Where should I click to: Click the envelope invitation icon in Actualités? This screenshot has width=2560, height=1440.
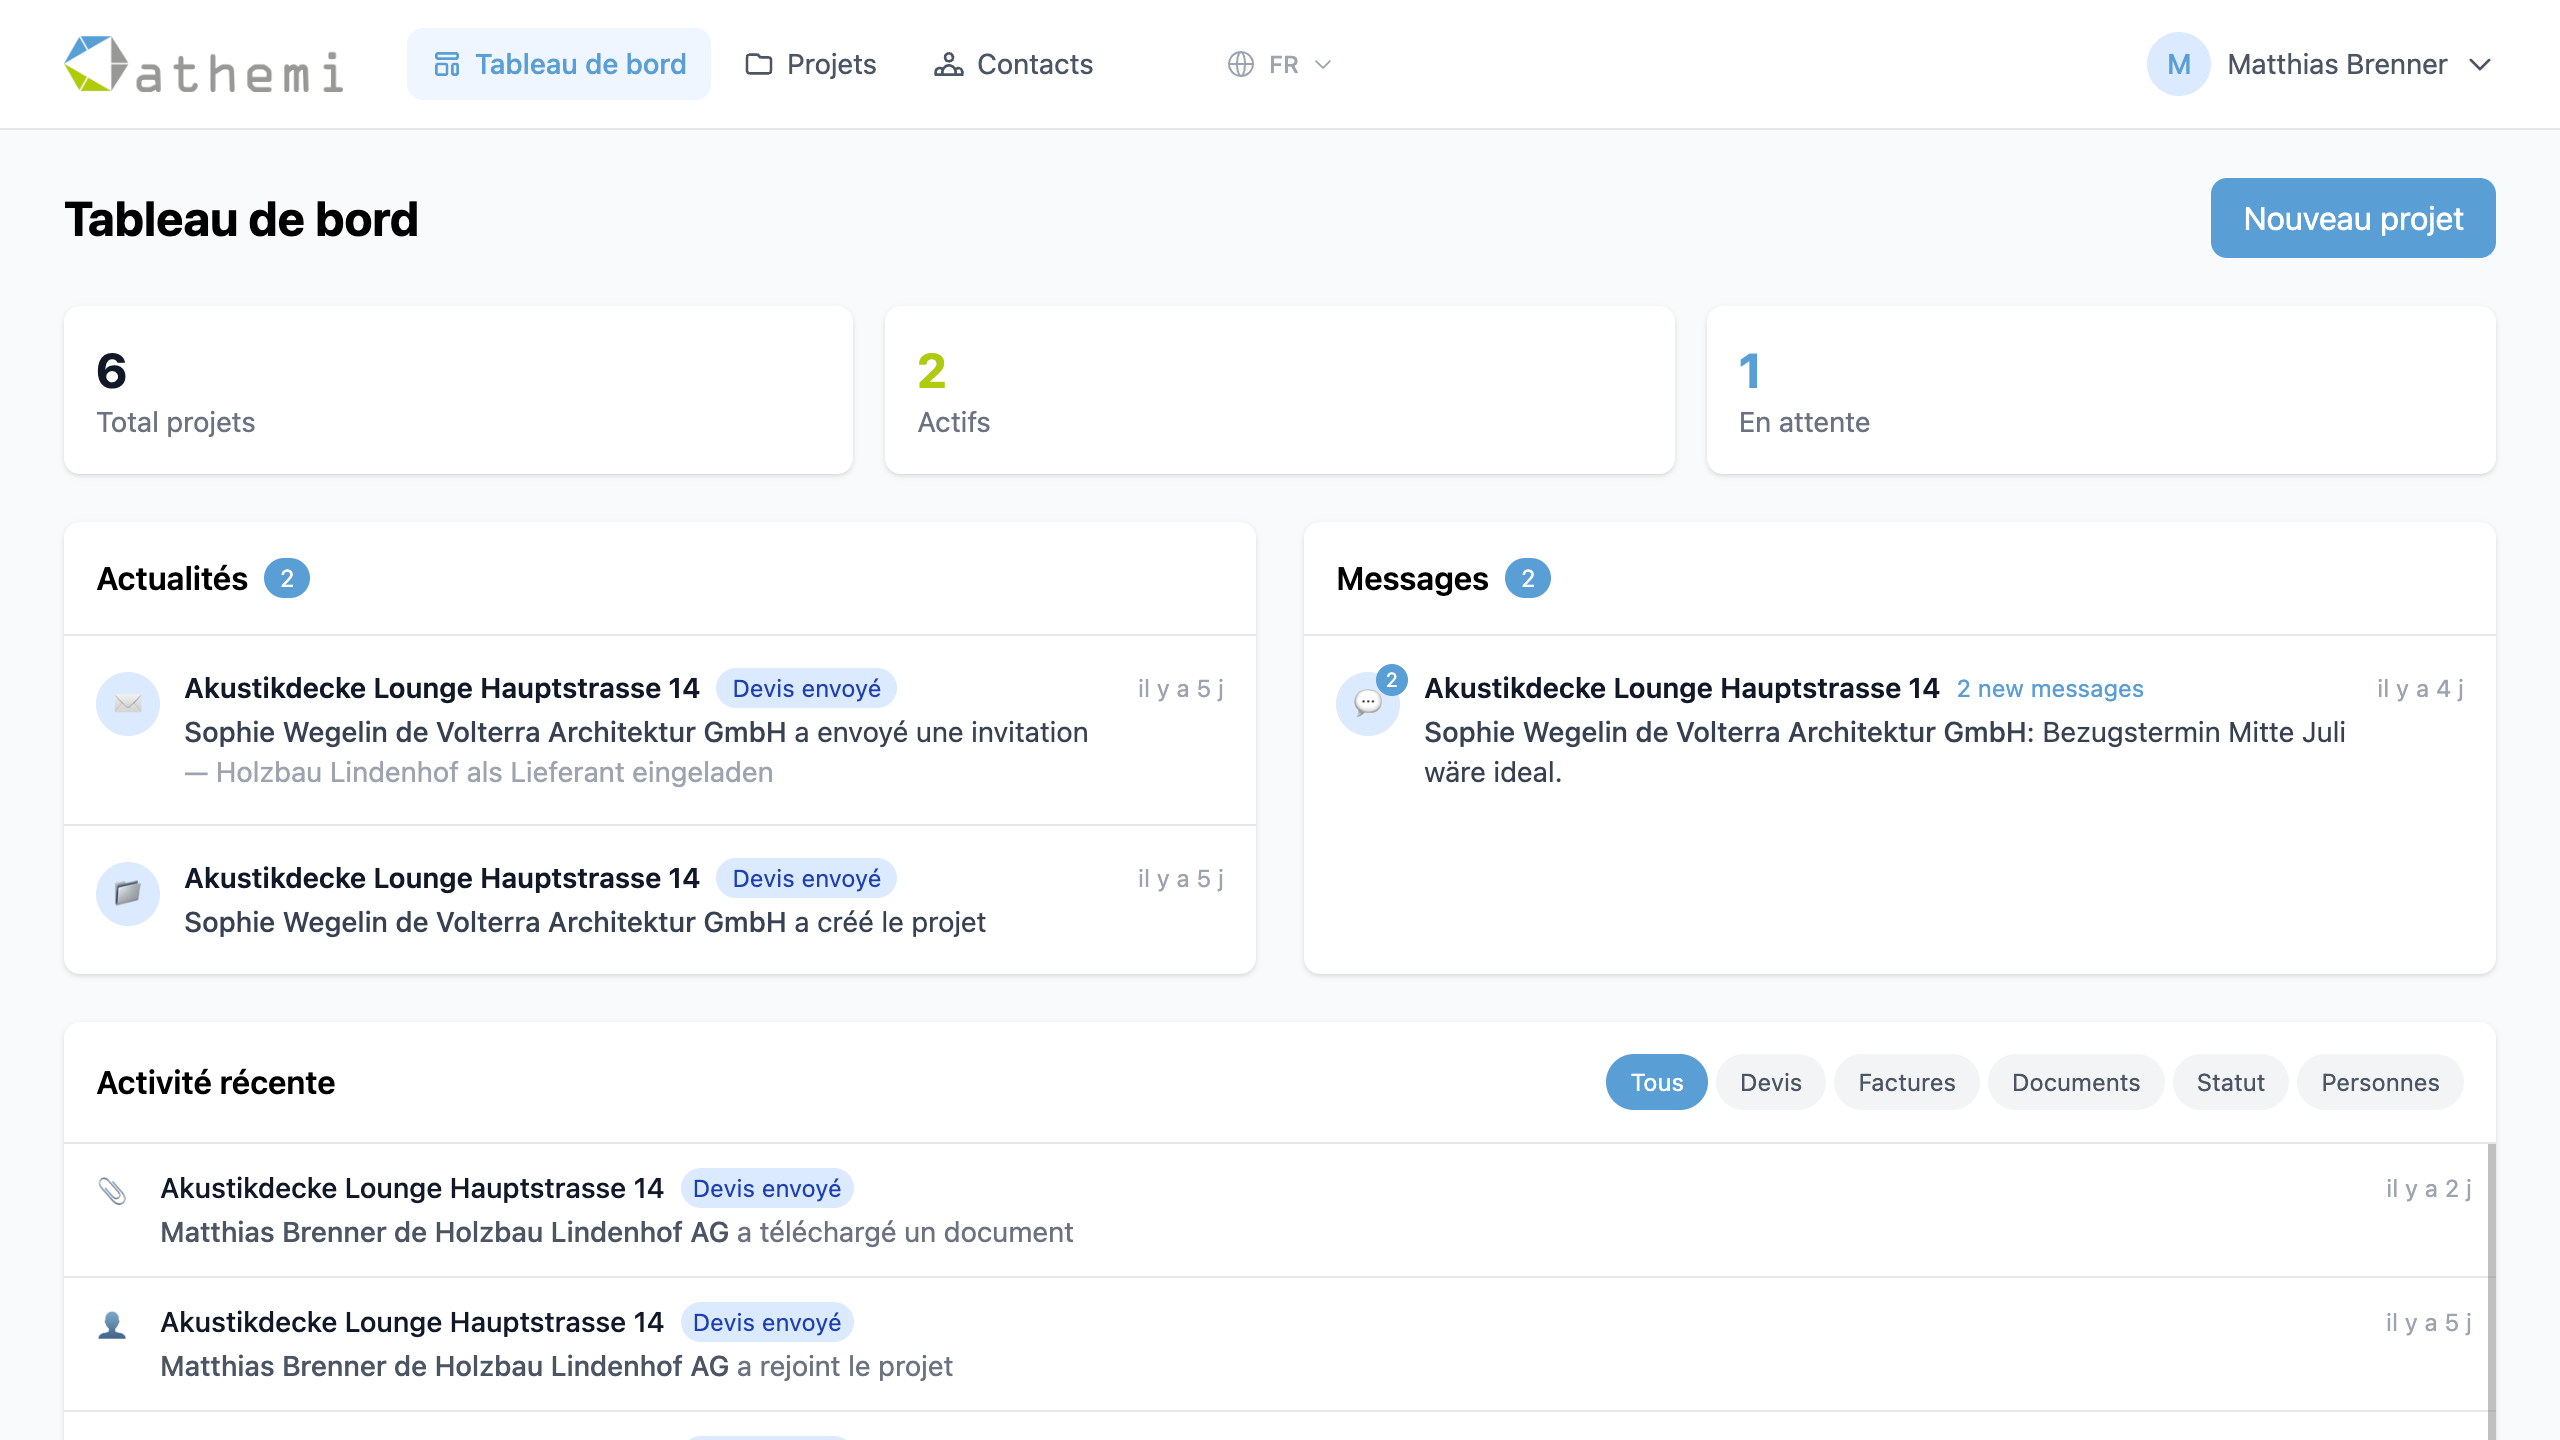128,704
